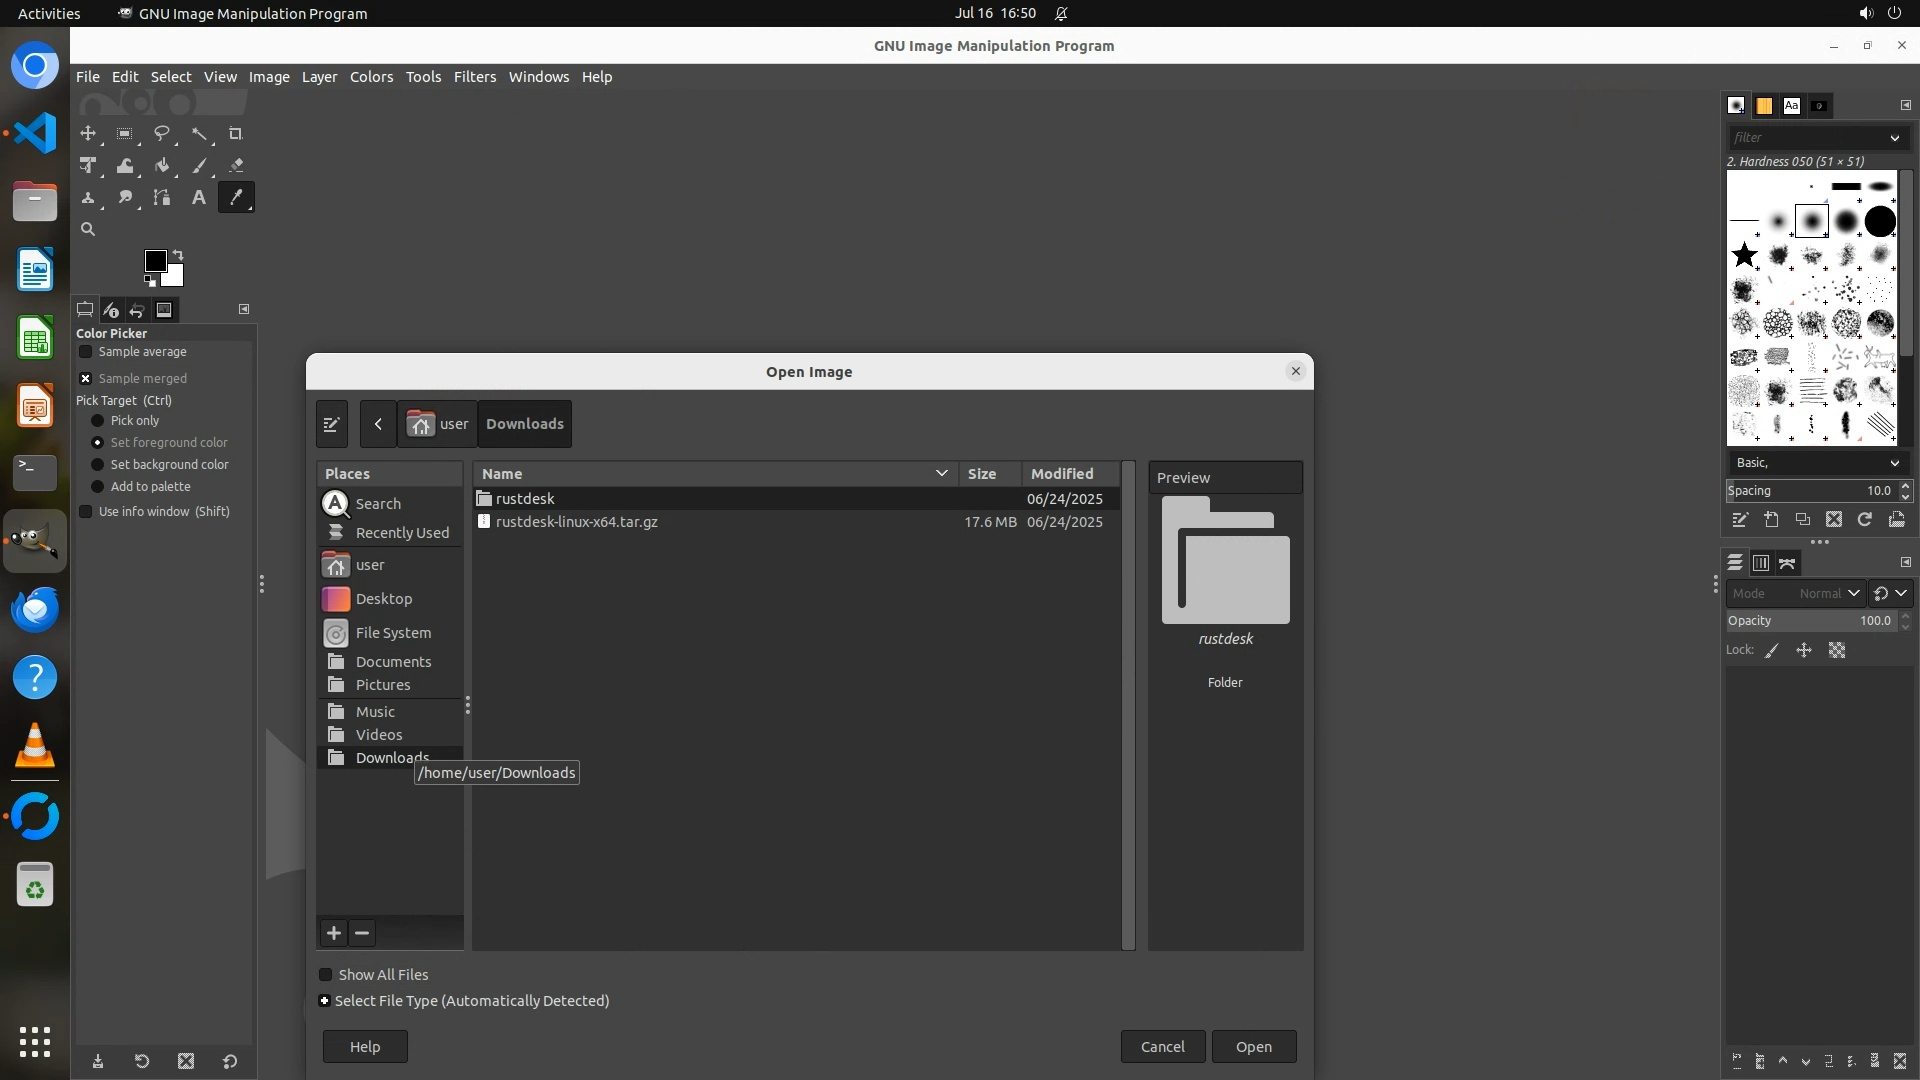Click the black foreground color swatch
This screenshot has height=1080, width=1920.
(154, 261)
